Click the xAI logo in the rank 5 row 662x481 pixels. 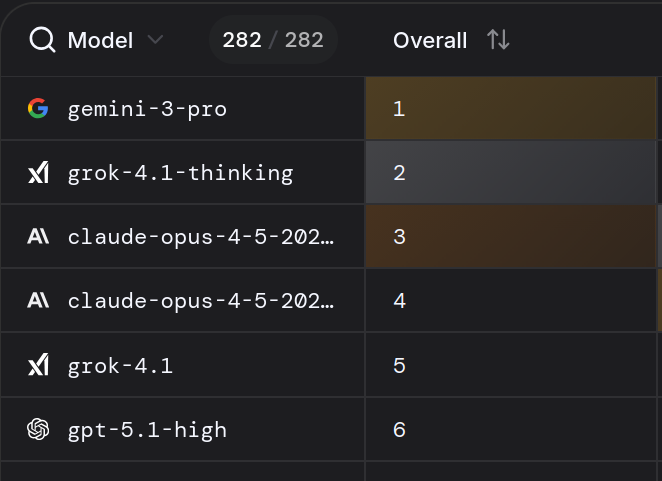tap(38, 366)
